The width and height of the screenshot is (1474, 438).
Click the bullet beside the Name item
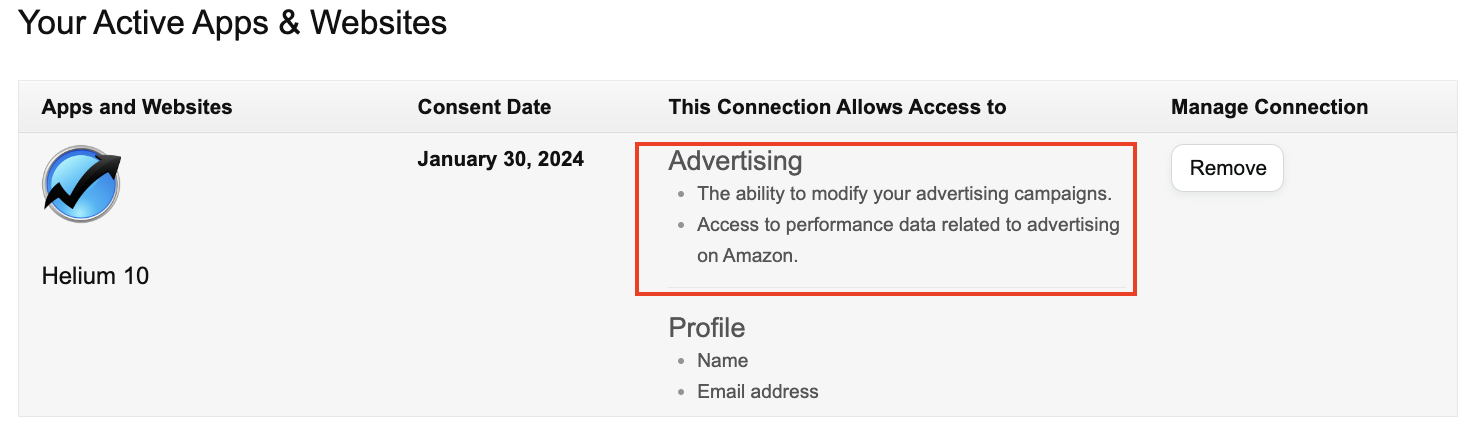point(682,361)
